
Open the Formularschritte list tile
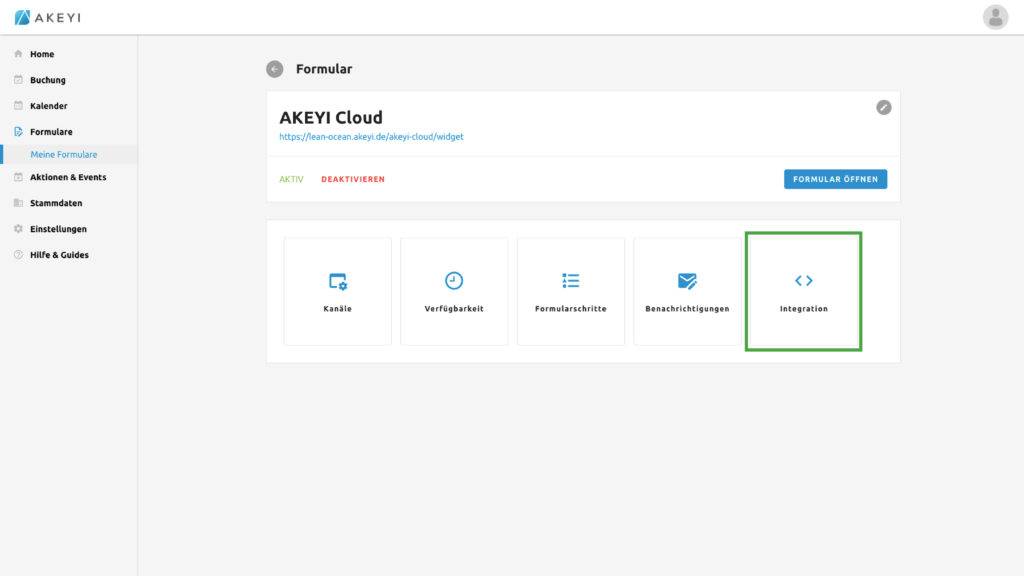(x=570, y=291)
